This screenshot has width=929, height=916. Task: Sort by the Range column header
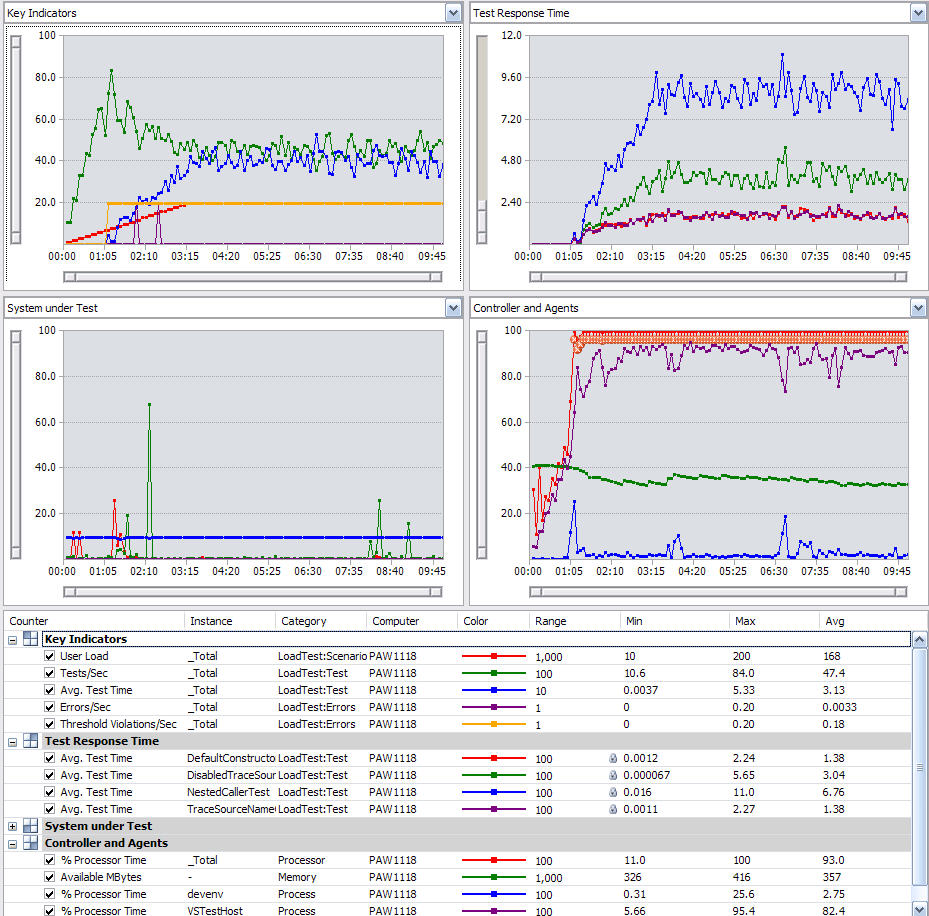pos(575,621)
